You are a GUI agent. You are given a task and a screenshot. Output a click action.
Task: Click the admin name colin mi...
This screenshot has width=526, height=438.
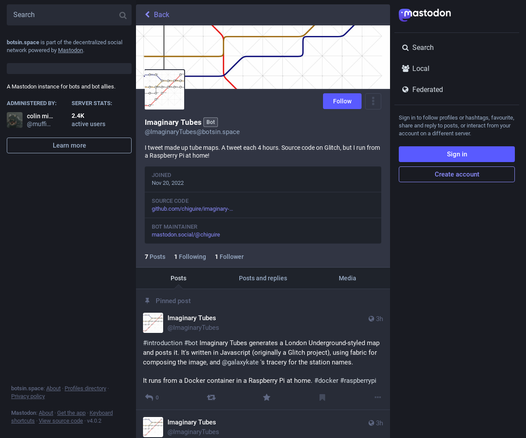40,116
